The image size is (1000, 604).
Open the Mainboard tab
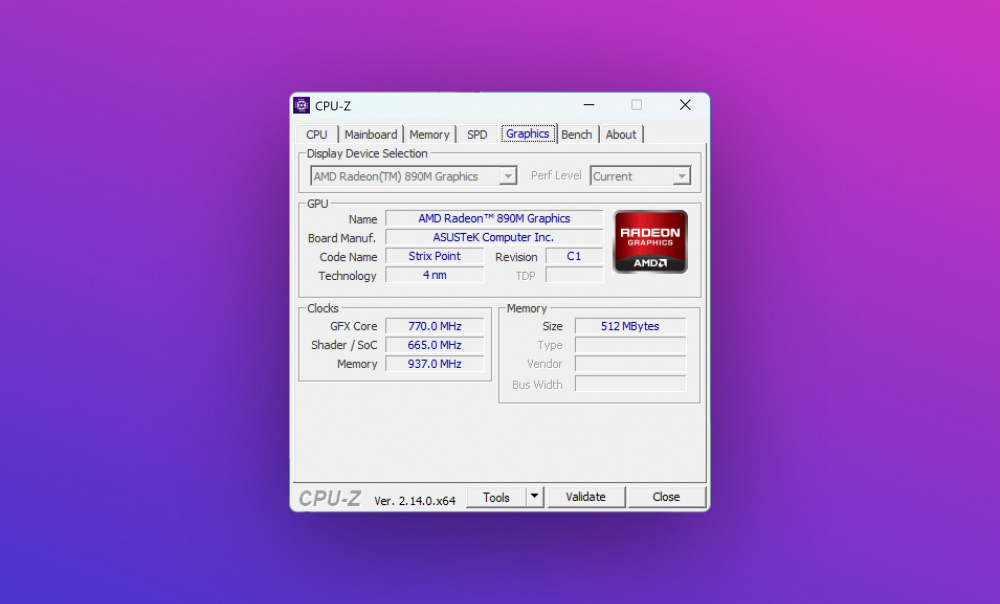coord(371,135)
